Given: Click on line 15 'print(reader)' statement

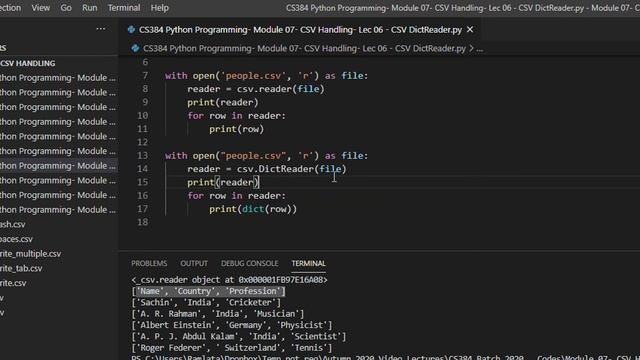Looking at the screenshot, I should point(223,182).
